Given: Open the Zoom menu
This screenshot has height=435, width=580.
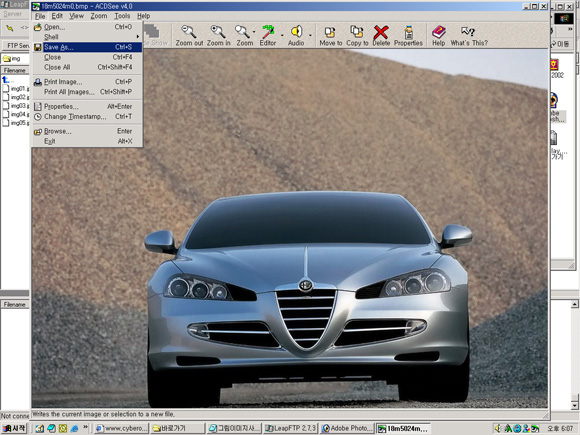Looking at the screenshot, I should (99, 16).
